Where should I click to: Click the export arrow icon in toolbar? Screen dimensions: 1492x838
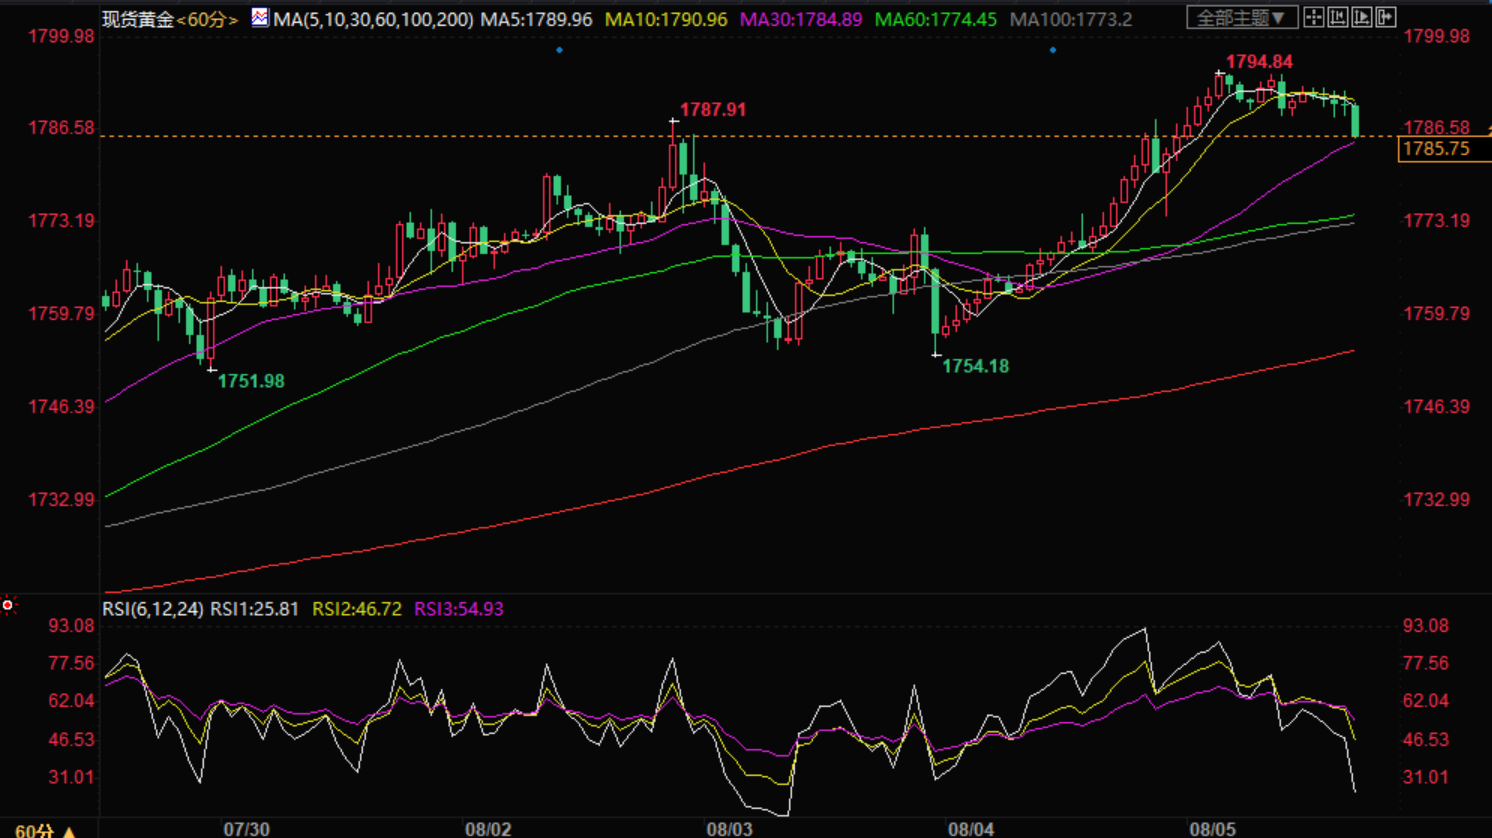pyautogui.click(x=1386, y=17)
